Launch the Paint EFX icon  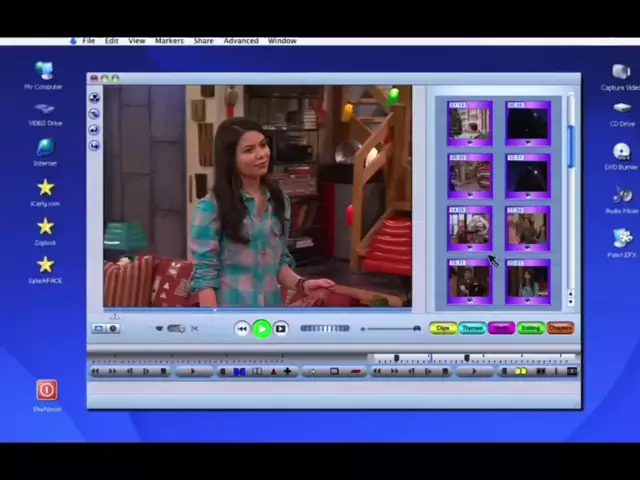[x=622, y=238]
